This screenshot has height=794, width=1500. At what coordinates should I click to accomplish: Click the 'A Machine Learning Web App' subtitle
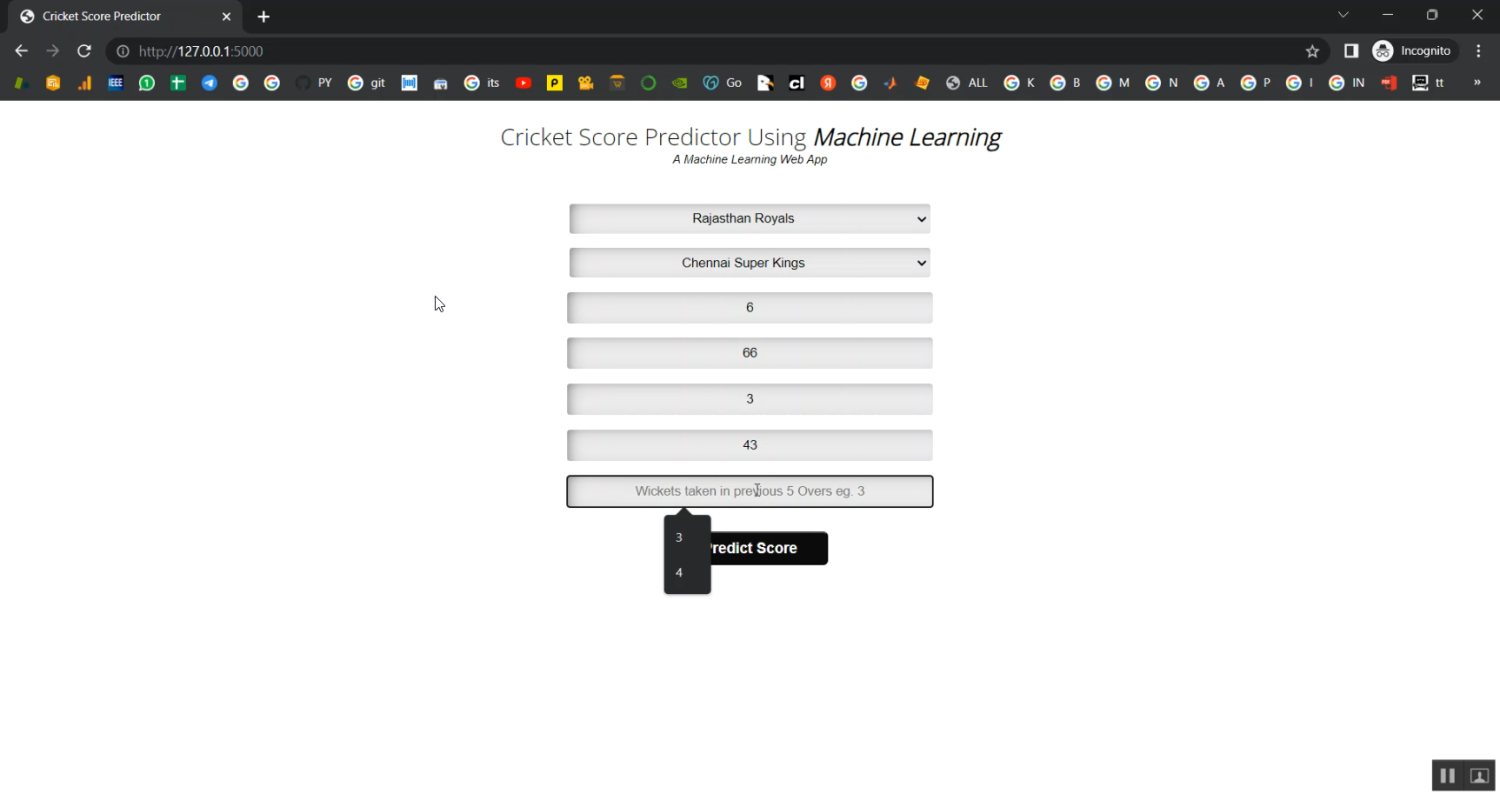750,160
